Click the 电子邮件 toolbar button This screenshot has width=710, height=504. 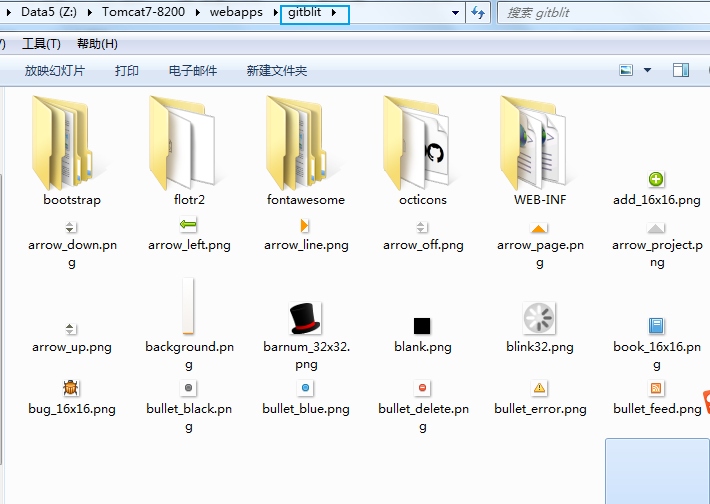tap(193, 71)
